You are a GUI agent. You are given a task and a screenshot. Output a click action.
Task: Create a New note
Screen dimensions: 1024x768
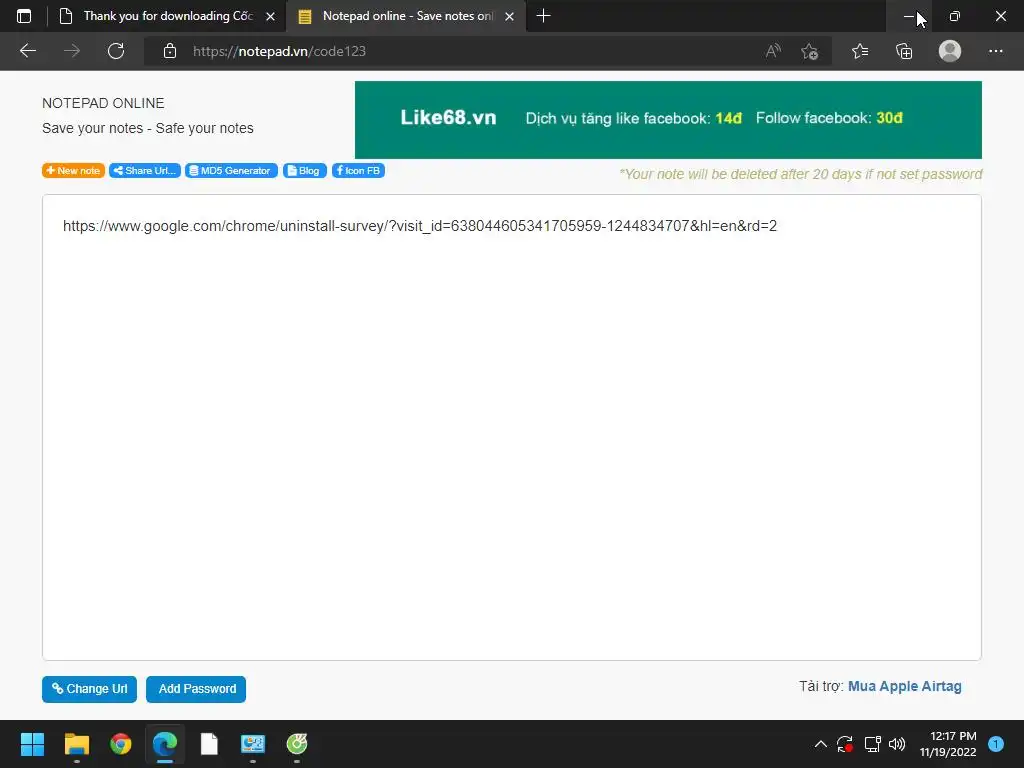[x=73, y=170]
